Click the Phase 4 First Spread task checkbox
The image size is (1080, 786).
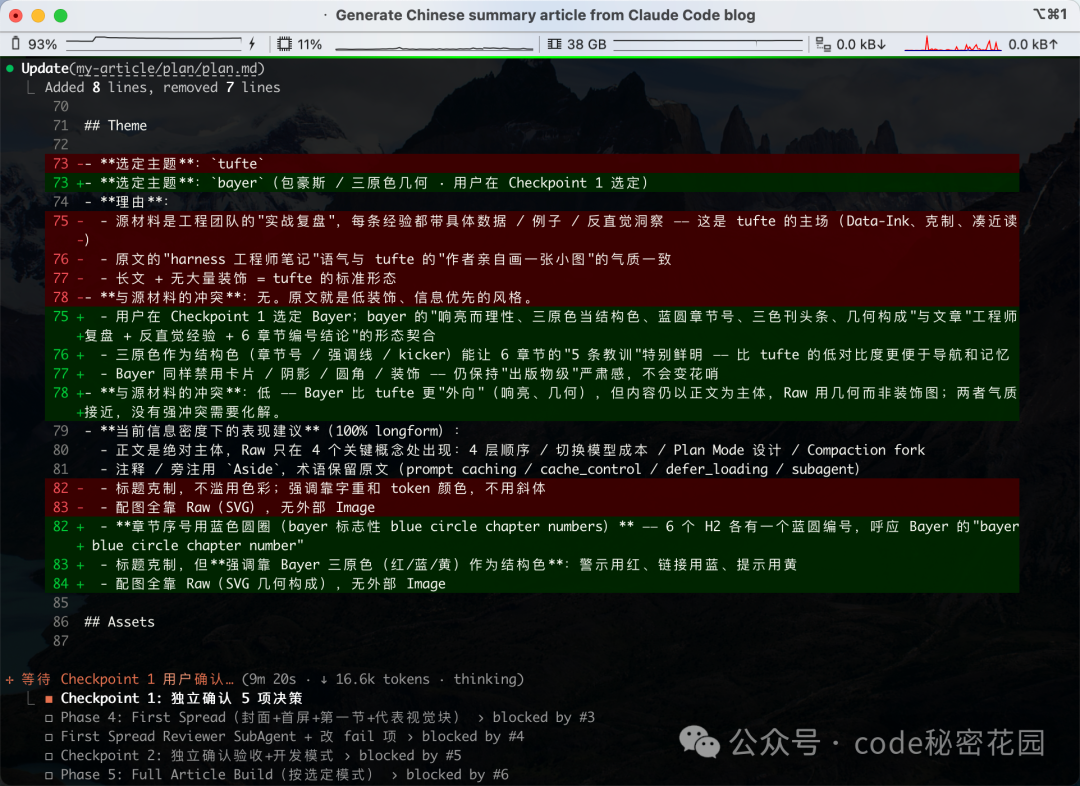pos(49,718)
